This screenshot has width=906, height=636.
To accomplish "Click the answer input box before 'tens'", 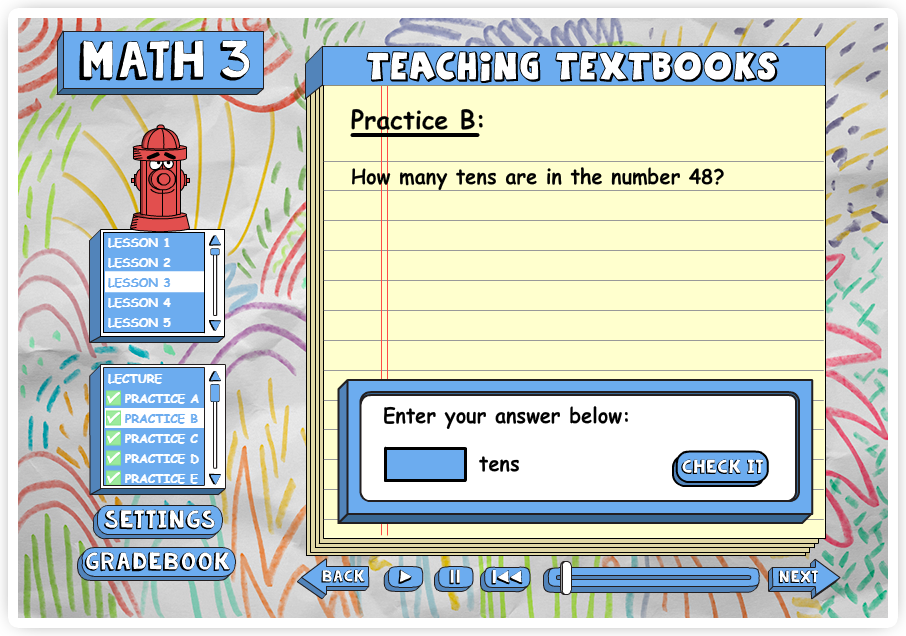I will click(425, 463).
